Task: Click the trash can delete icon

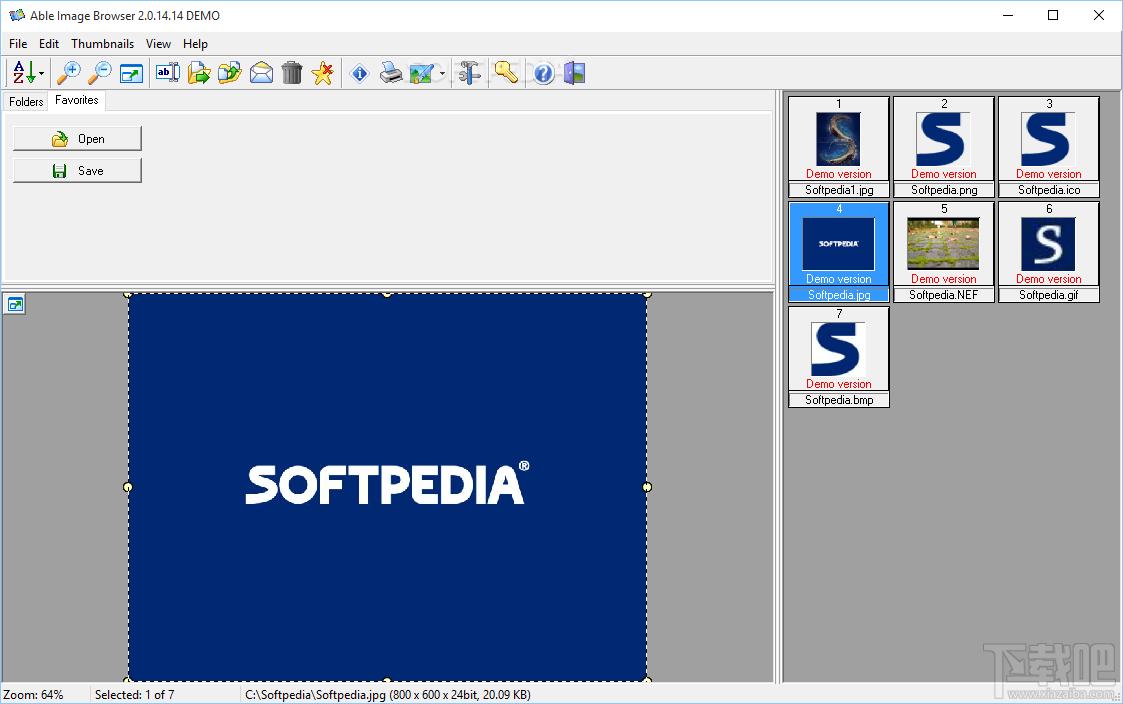Action: pos(291,73)
